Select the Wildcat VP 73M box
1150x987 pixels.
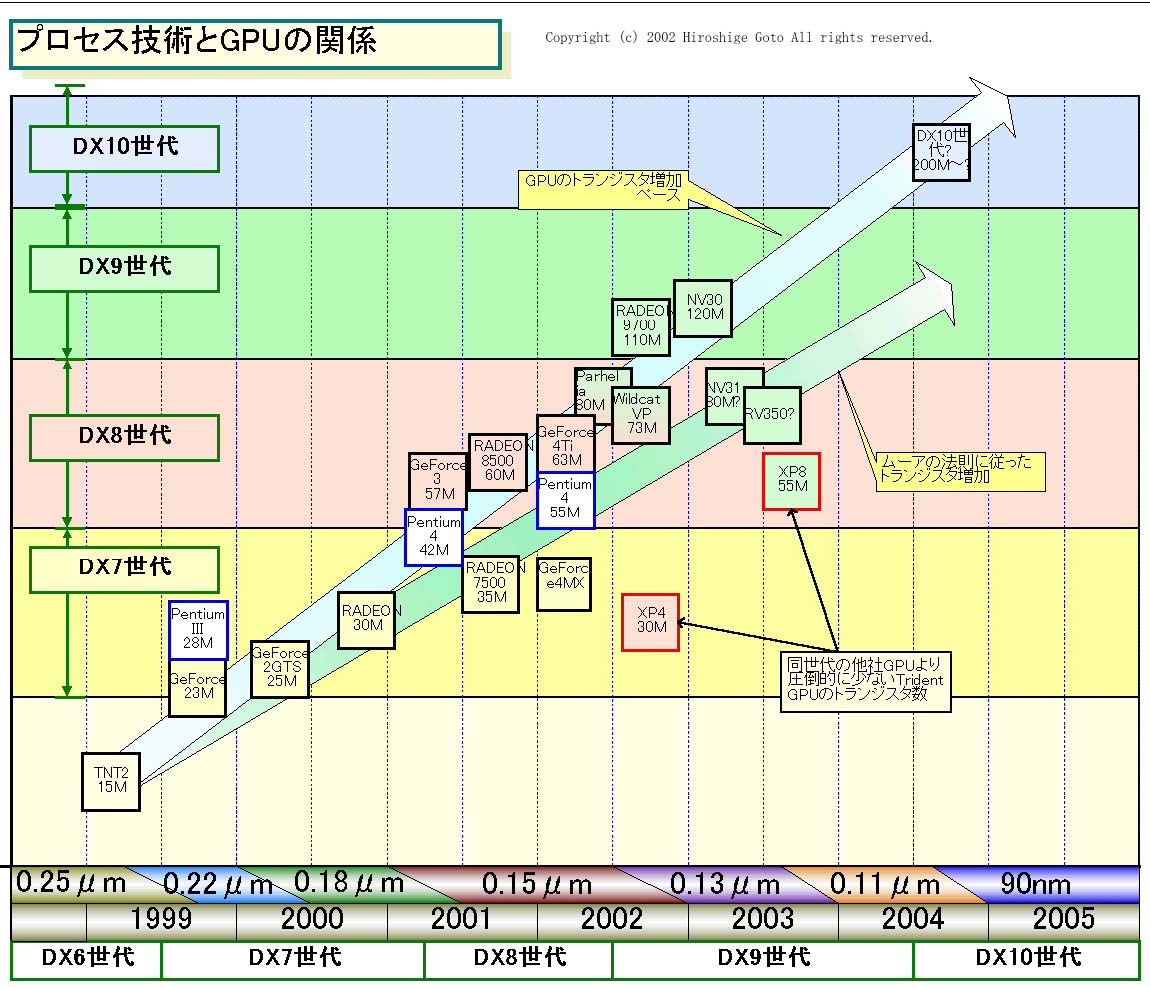click(x=641, y=414)
